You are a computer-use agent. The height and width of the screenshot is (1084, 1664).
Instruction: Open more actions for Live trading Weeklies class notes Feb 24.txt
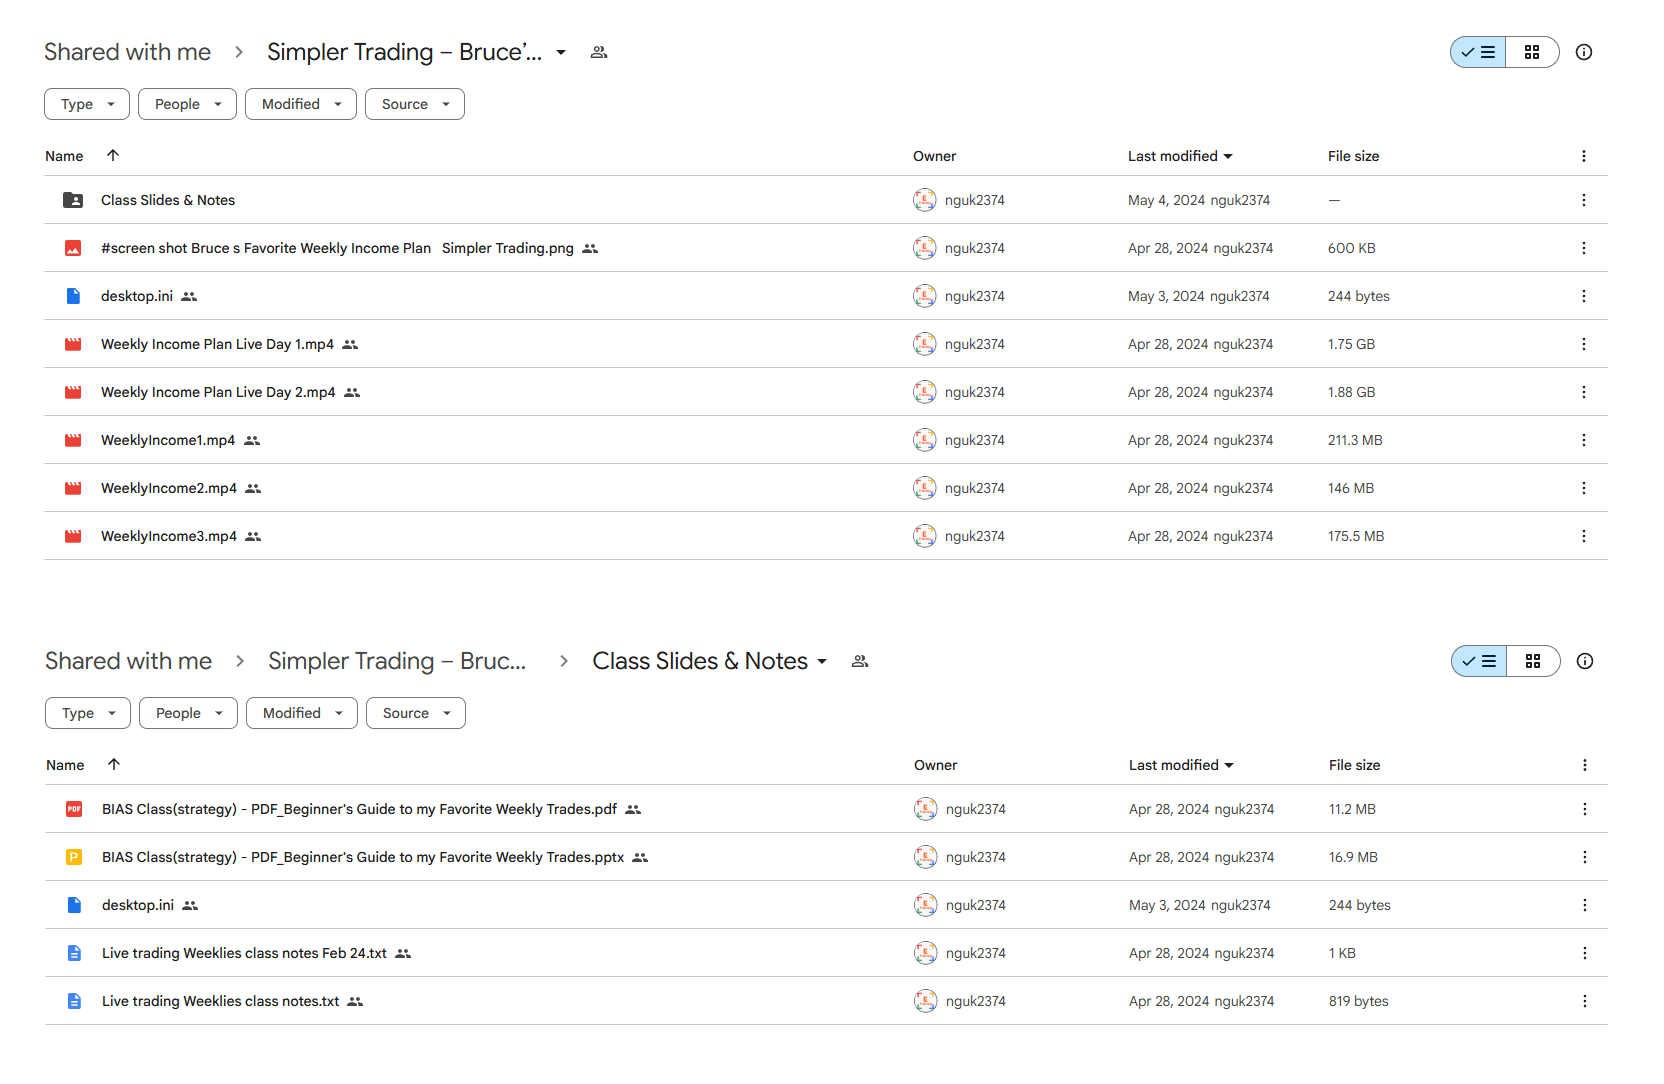click(1584, 953)
